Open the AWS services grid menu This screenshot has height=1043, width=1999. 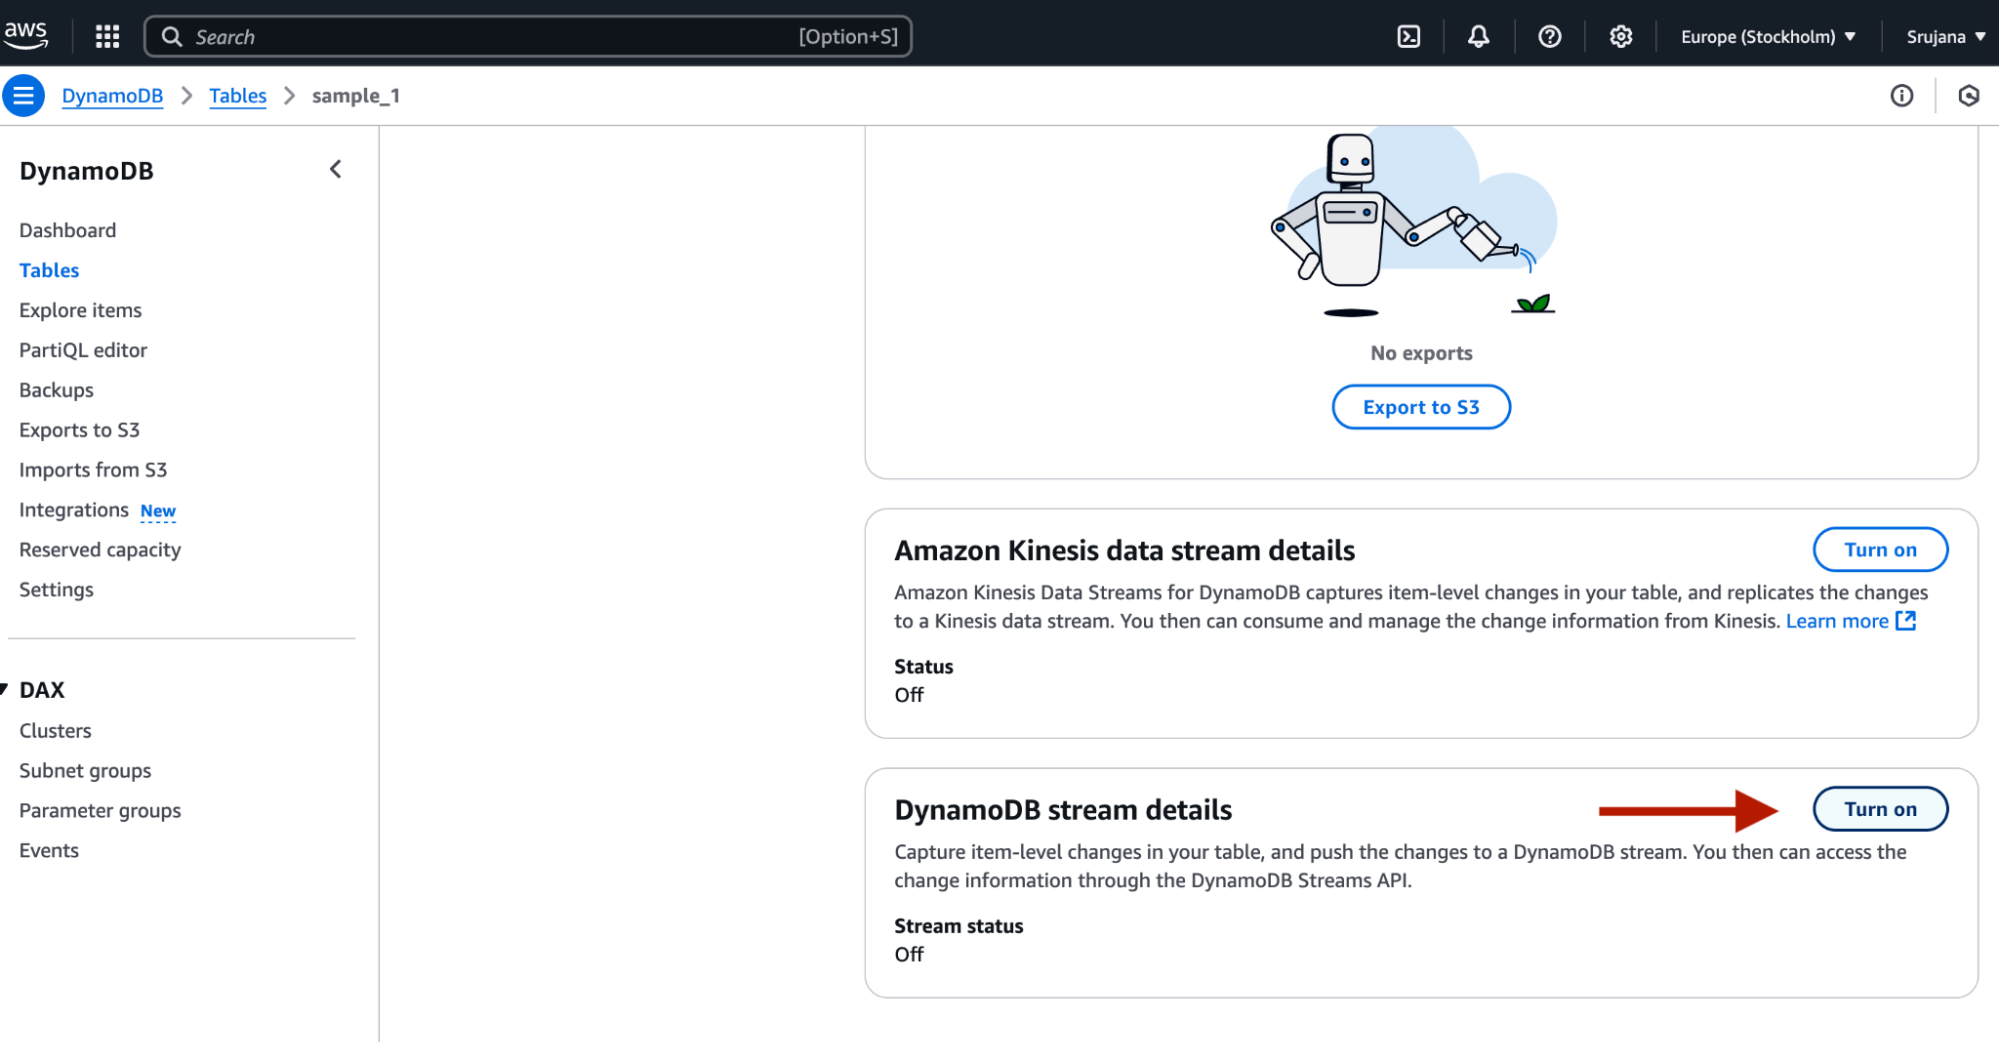(x=107, y=37)
